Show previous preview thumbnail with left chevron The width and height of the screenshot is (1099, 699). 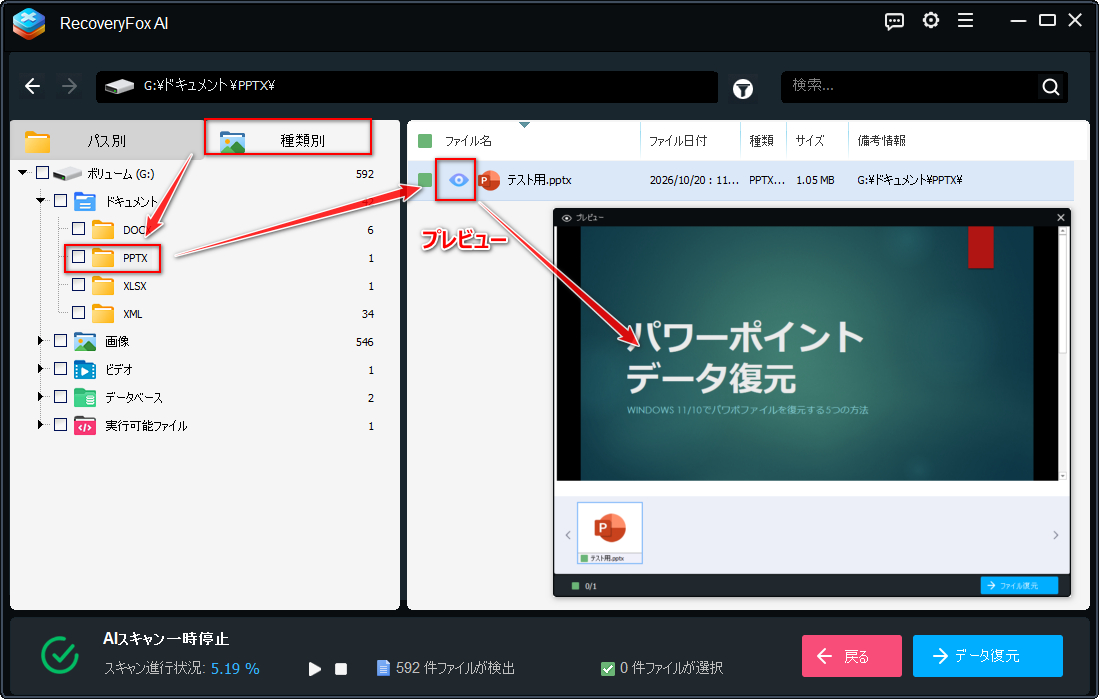(x=568, y=535)
